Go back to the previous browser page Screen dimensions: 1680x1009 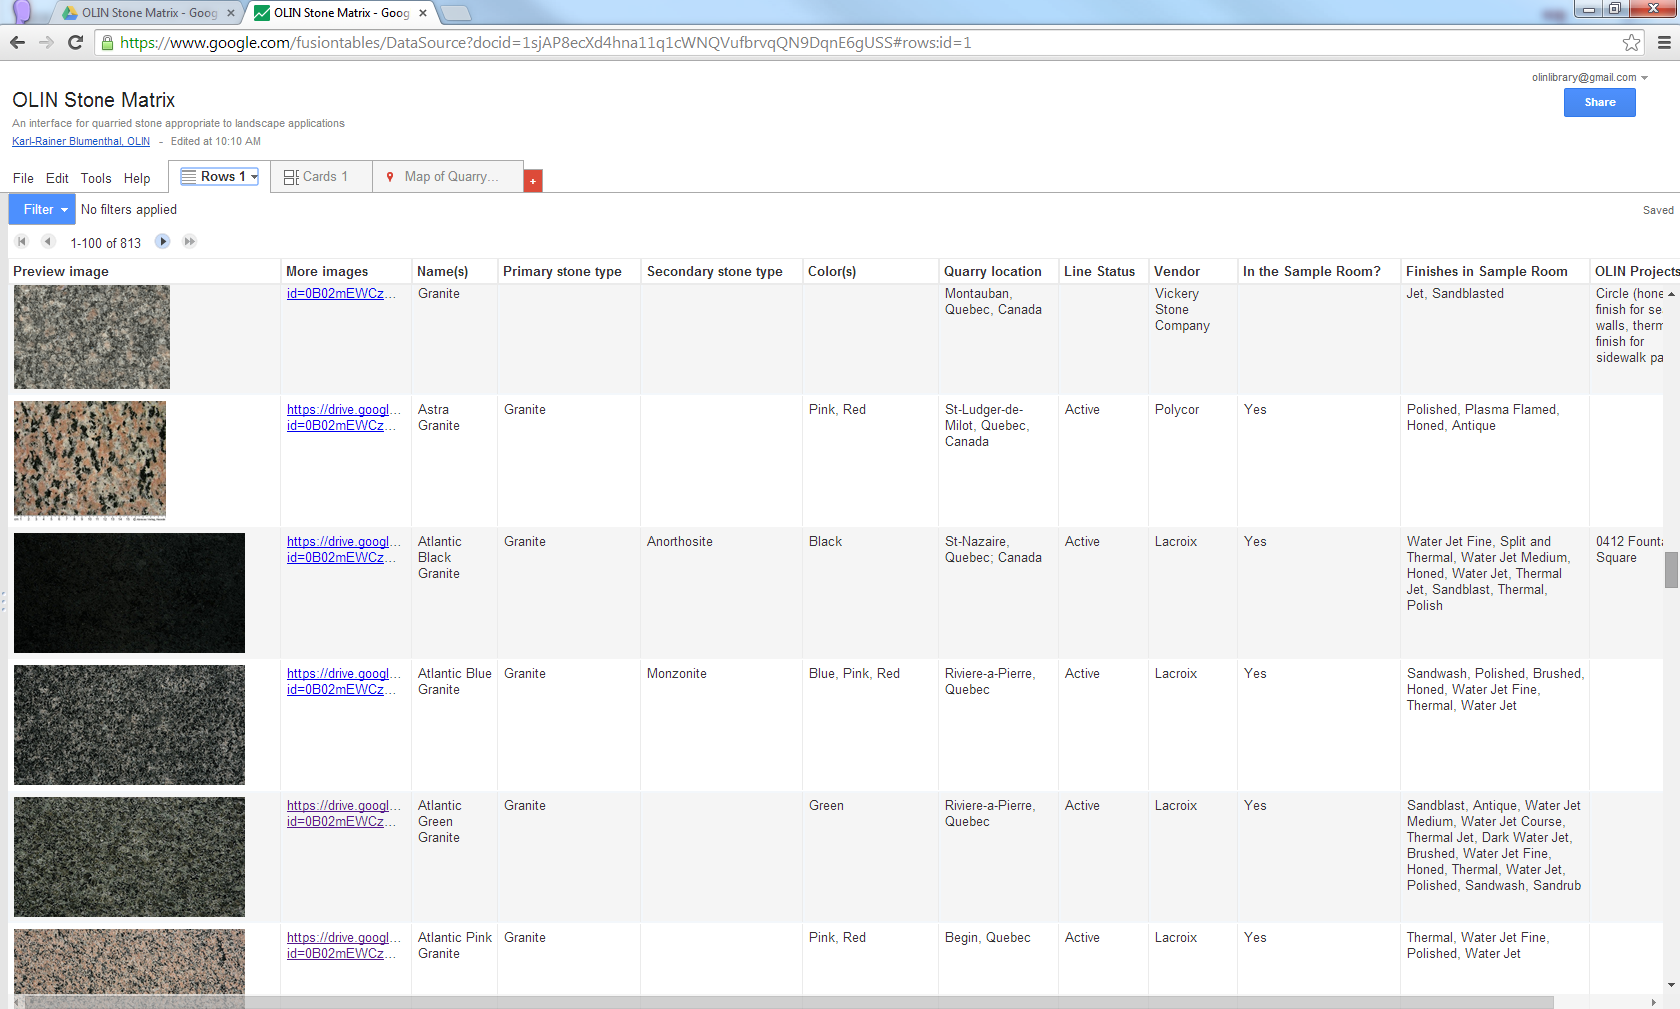pos(17,42)
